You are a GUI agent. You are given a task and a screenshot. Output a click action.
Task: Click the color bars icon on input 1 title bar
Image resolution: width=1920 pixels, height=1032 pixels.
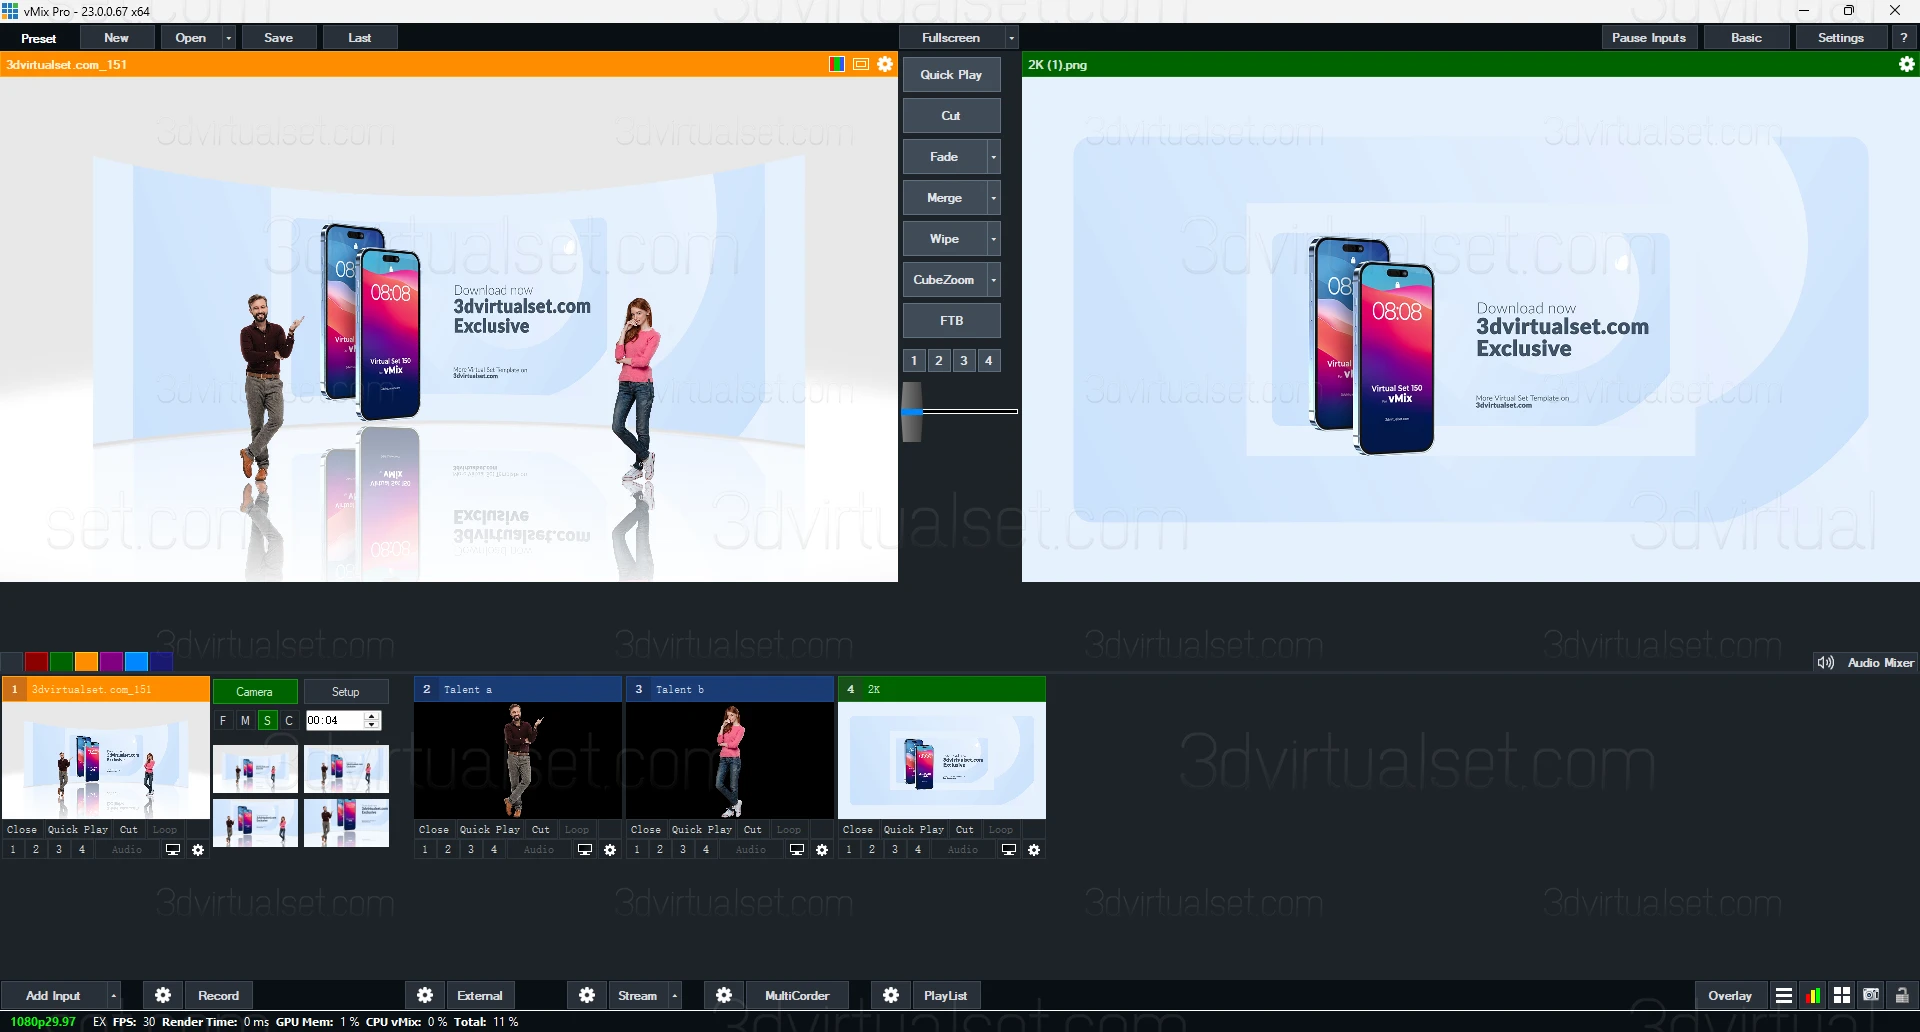[836, 64]
